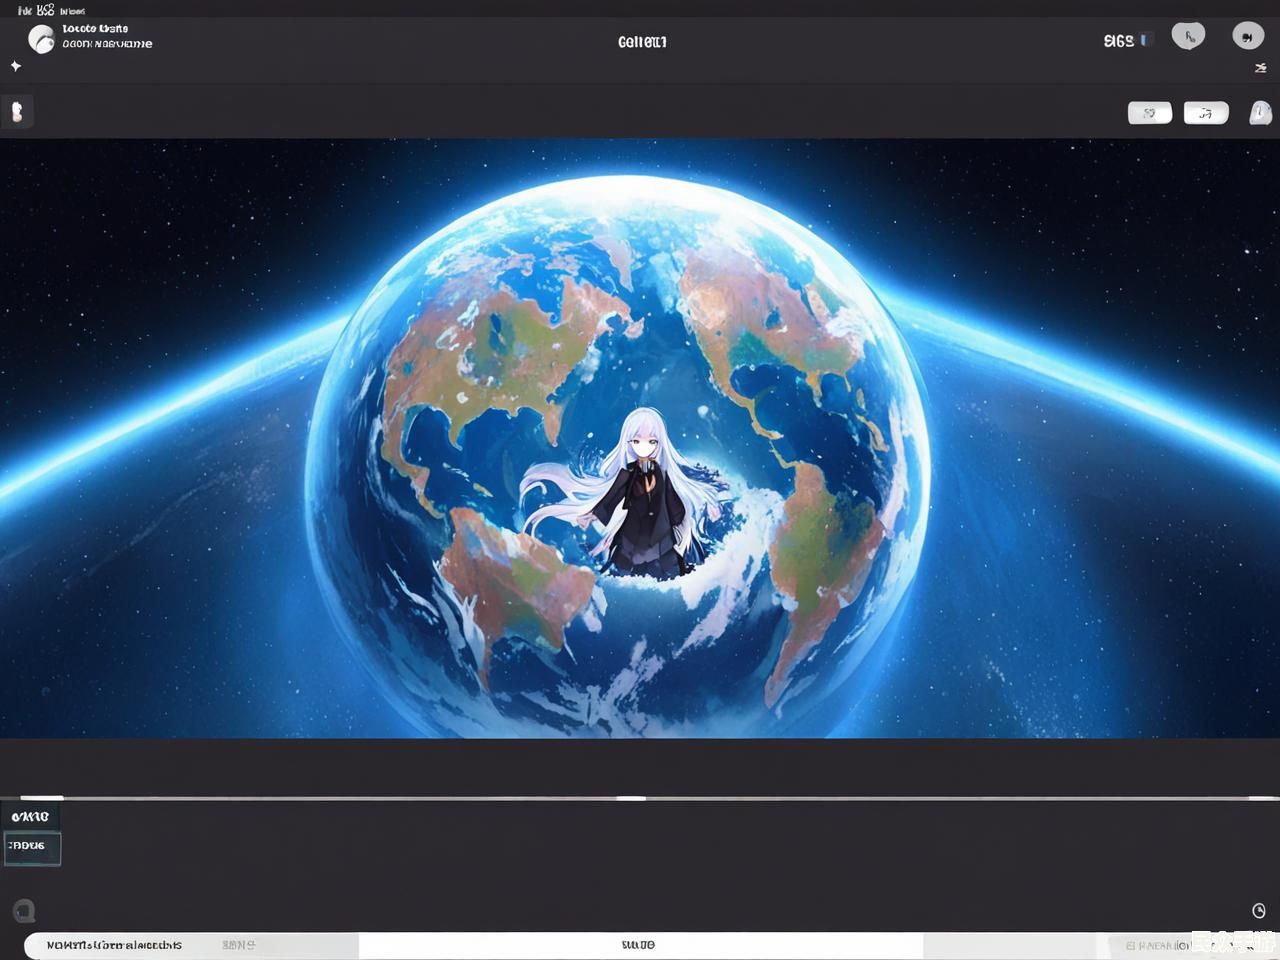Click the round profile avatar in the header

point(41,39)
